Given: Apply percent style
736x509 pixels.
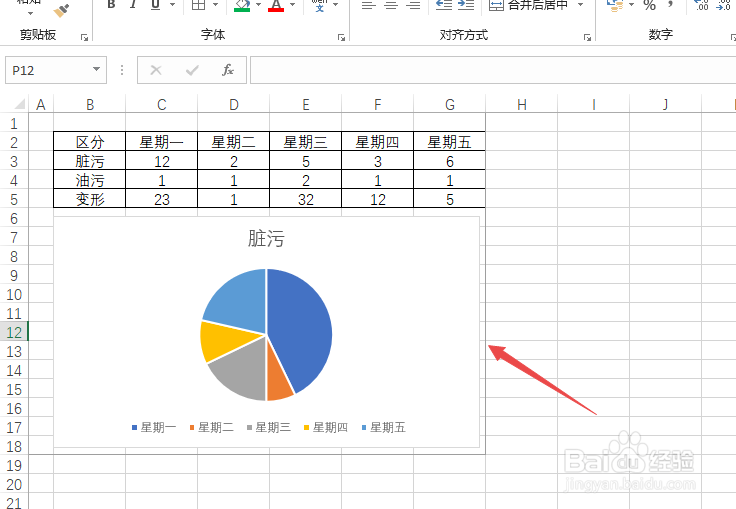Looking at the screenshot, I should (x=650, y=5).
